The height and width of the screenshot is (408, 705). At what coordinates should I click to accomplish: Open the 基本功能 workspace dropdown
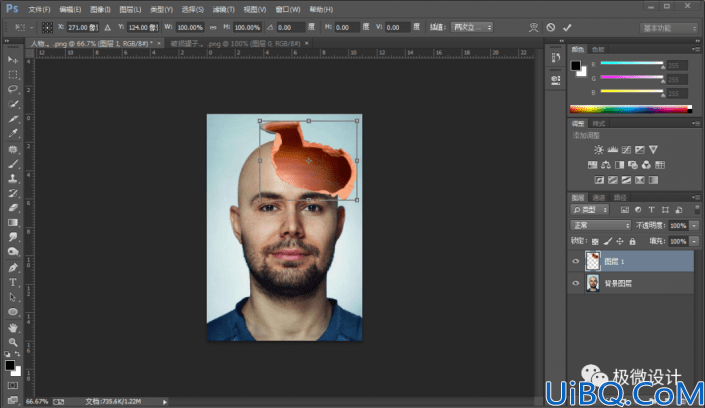click(x=669, y=28)
